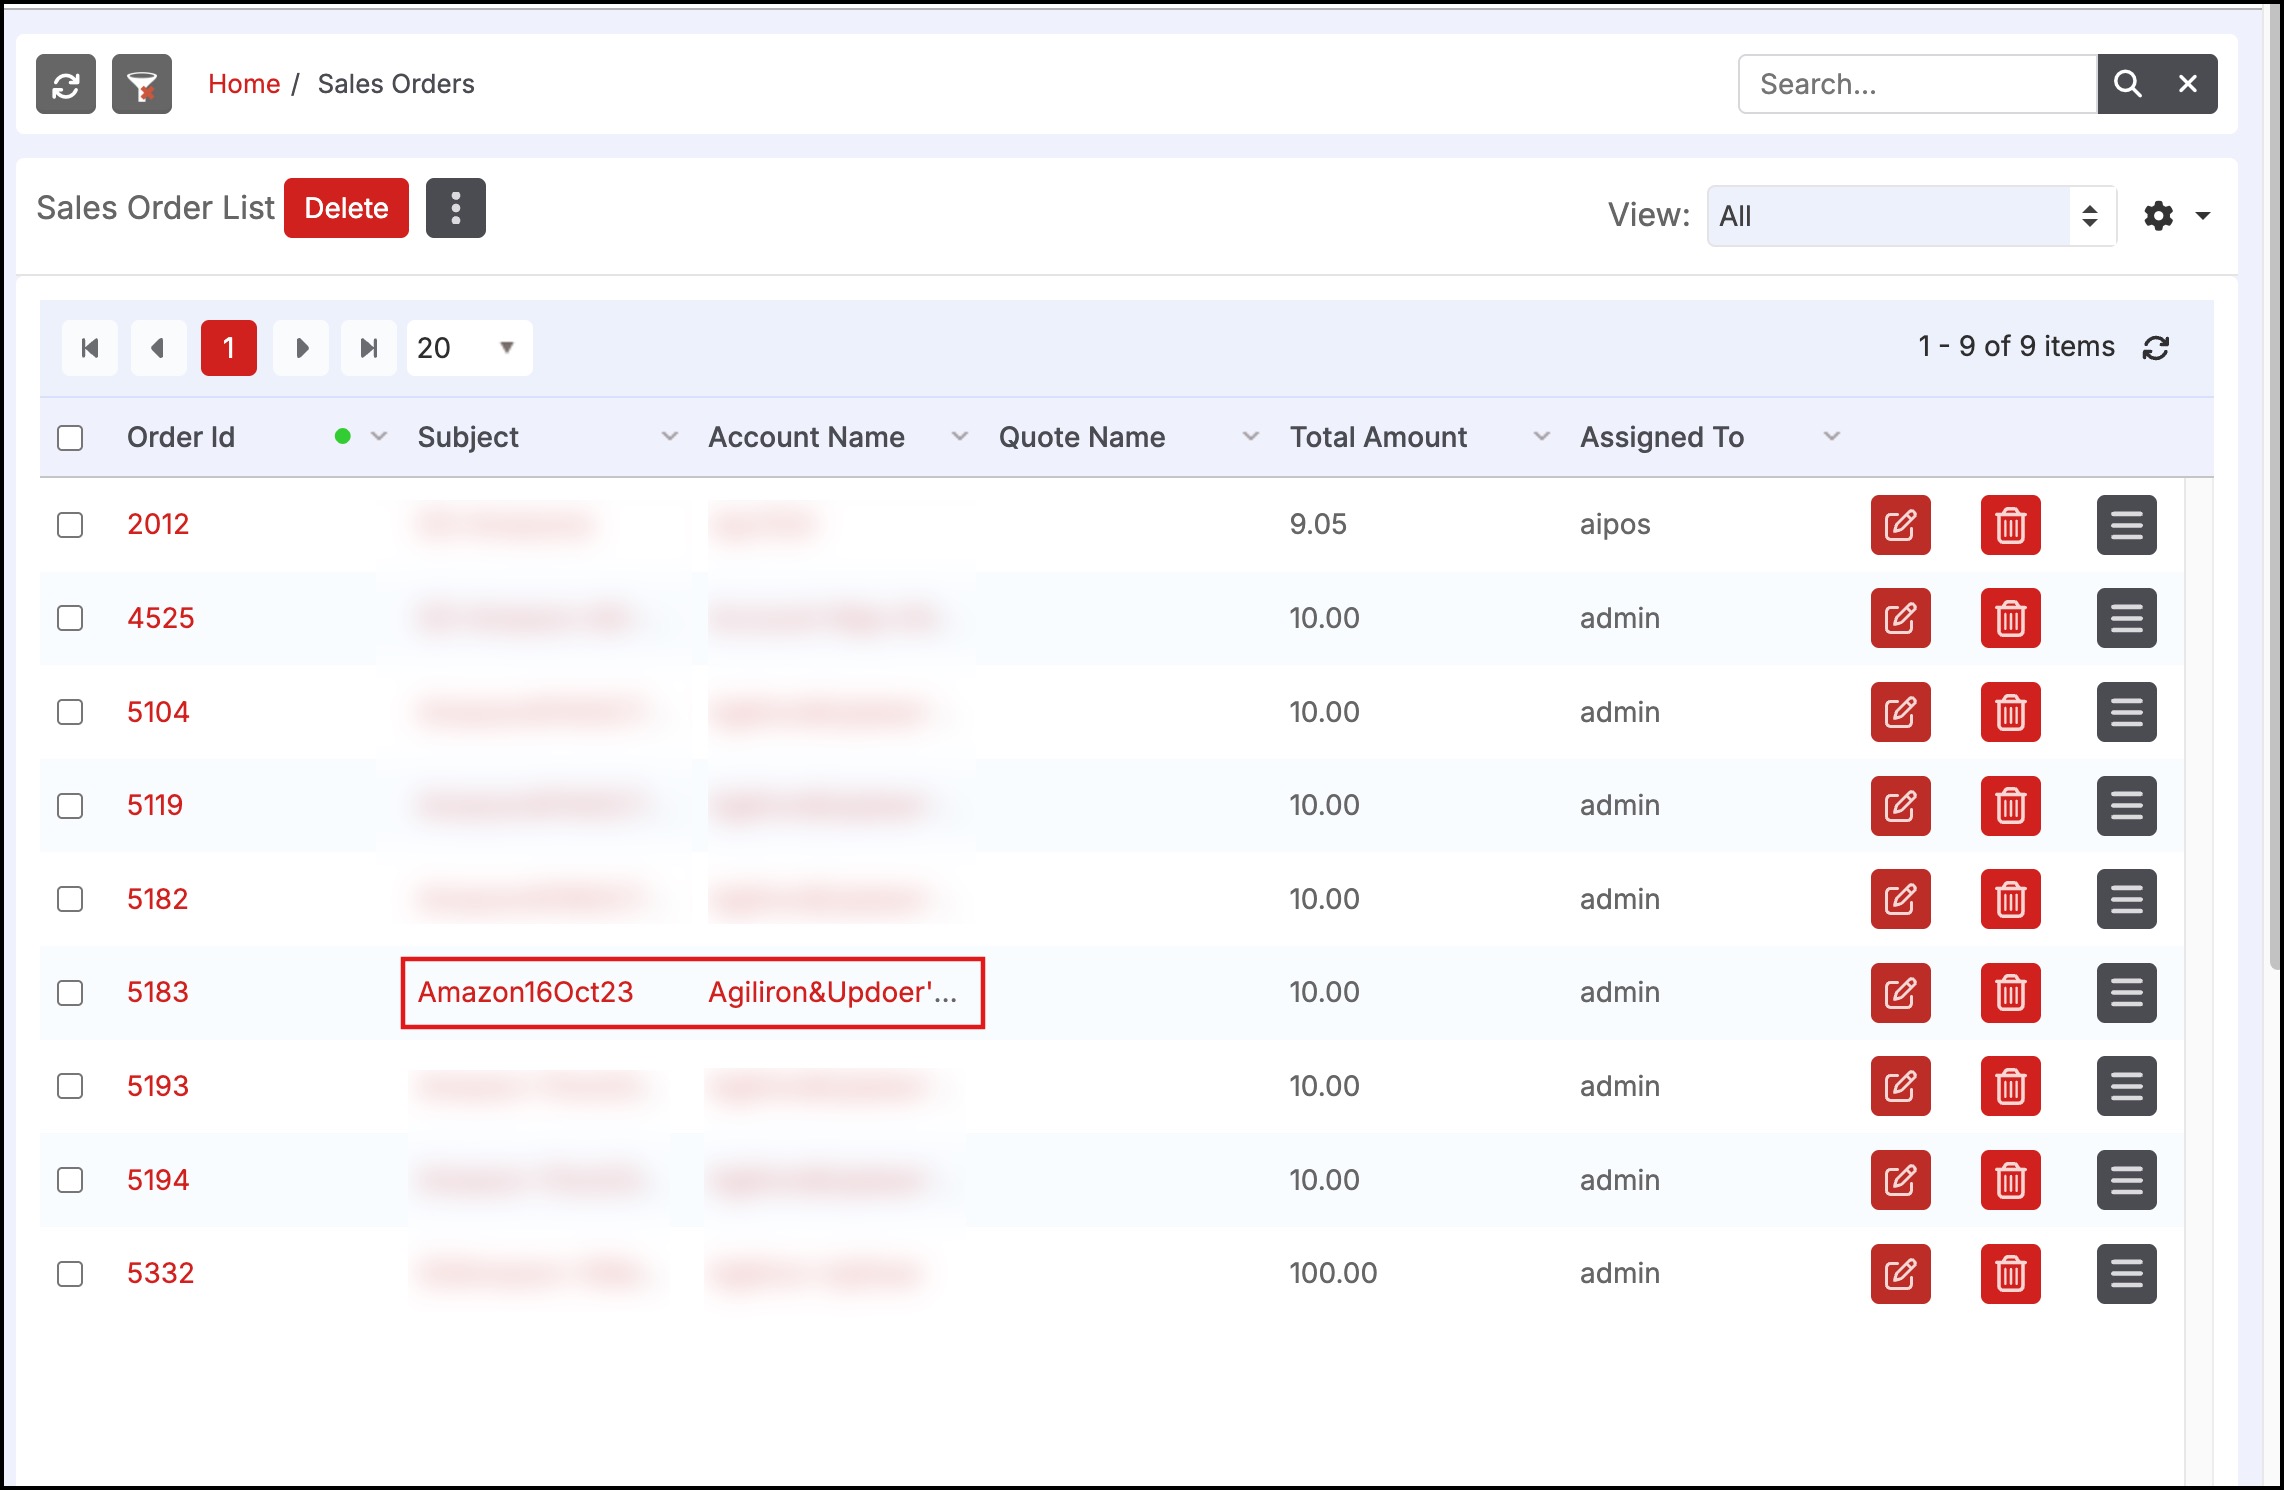
Task: Delete order 4525 with trash icon
Action: click(x=2010, y=619)
